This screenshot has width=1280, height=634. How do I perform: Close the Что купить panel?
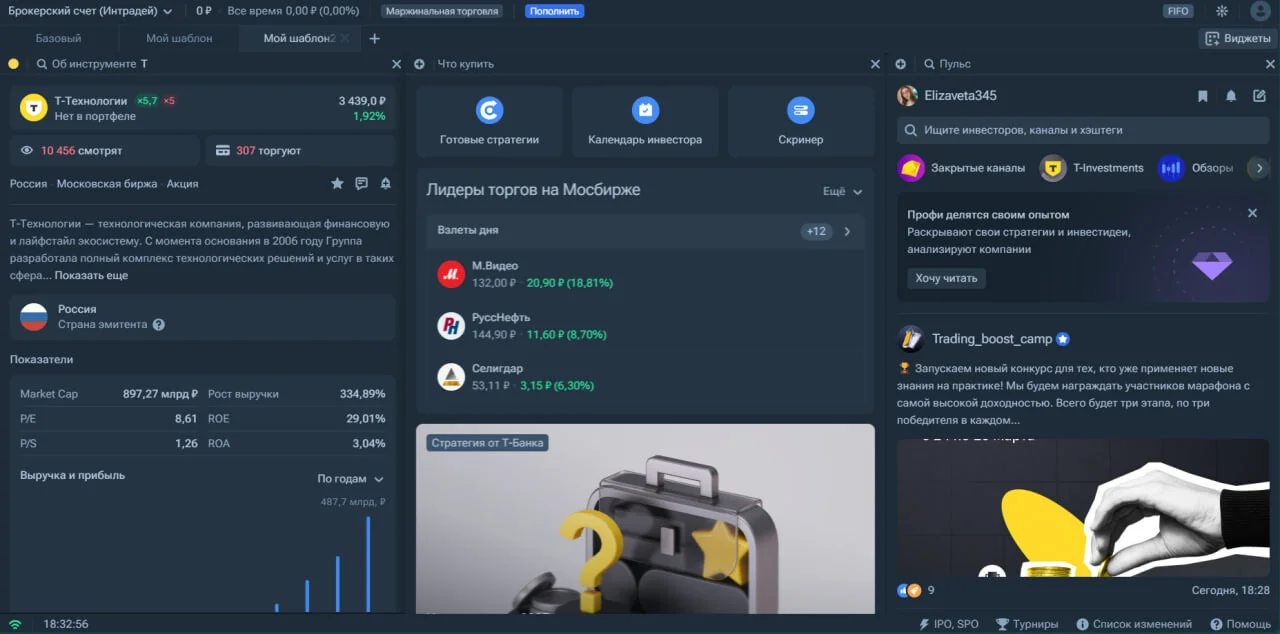[x=875, y=64]
